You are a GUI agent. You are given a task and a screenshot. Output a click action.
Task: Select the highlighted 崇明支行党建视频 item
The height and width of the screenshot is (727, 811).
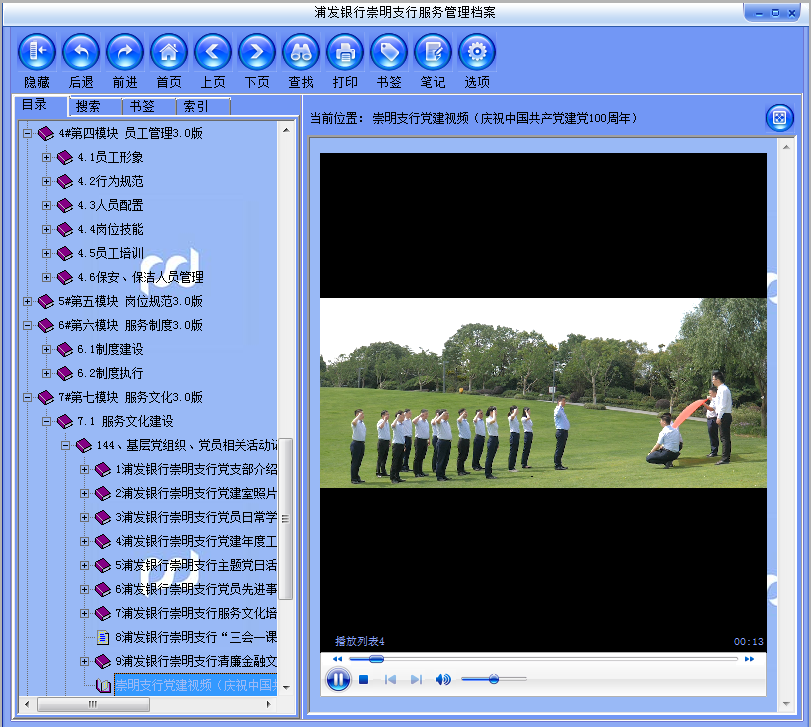[x=196, y=685]
